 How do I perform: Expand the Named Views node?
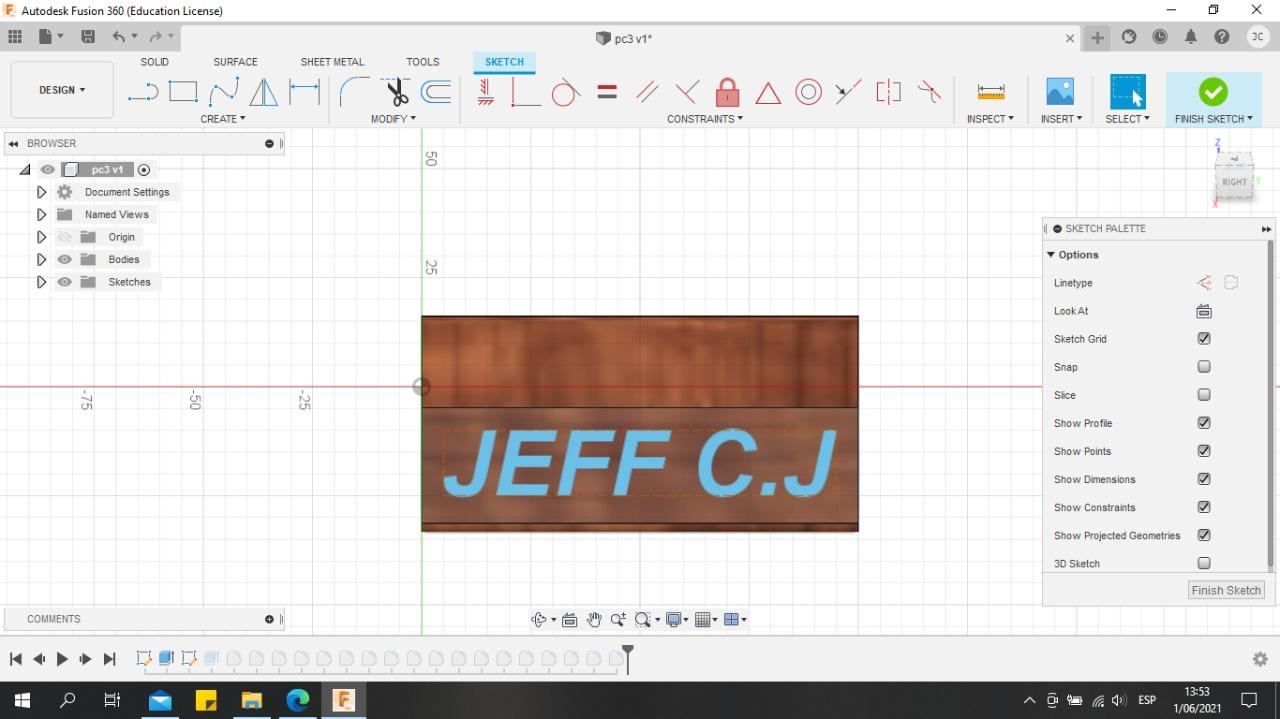coord(41,214)
